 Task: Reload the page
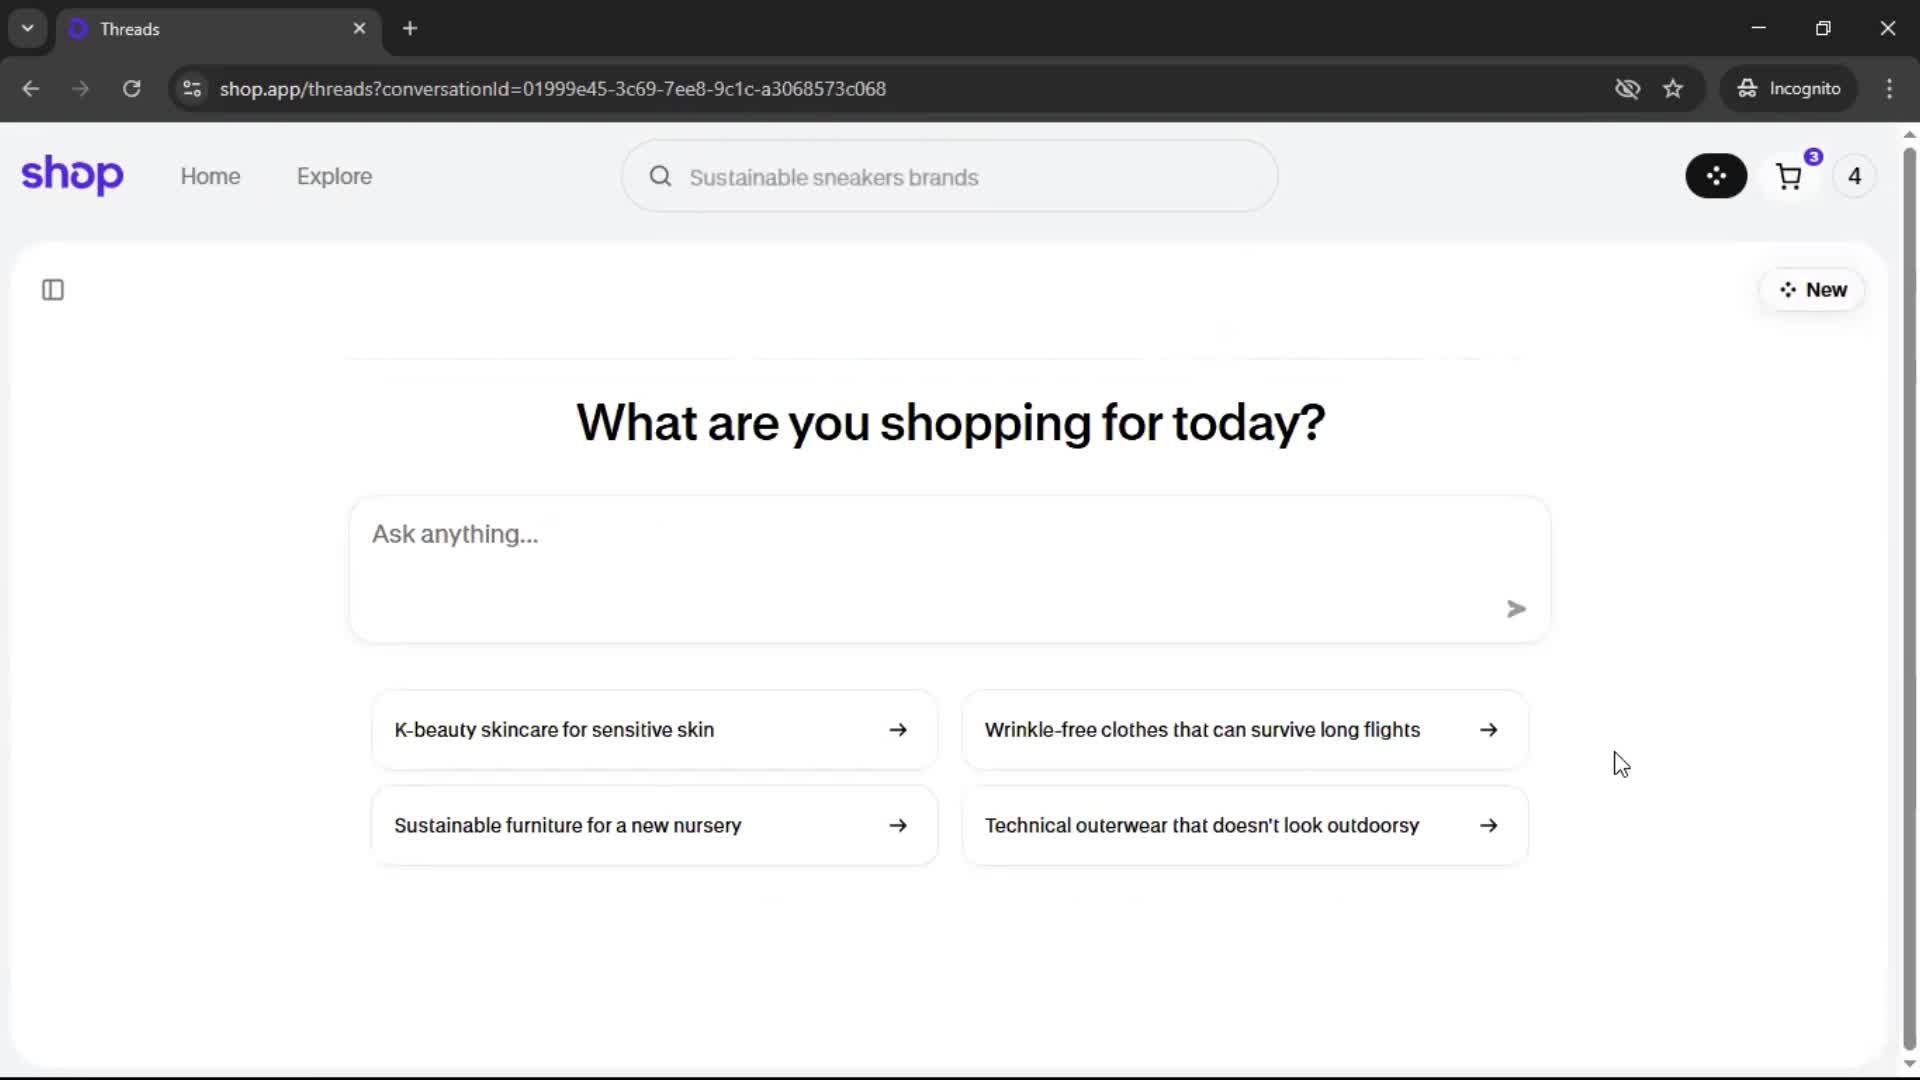[x=131, y=89]
